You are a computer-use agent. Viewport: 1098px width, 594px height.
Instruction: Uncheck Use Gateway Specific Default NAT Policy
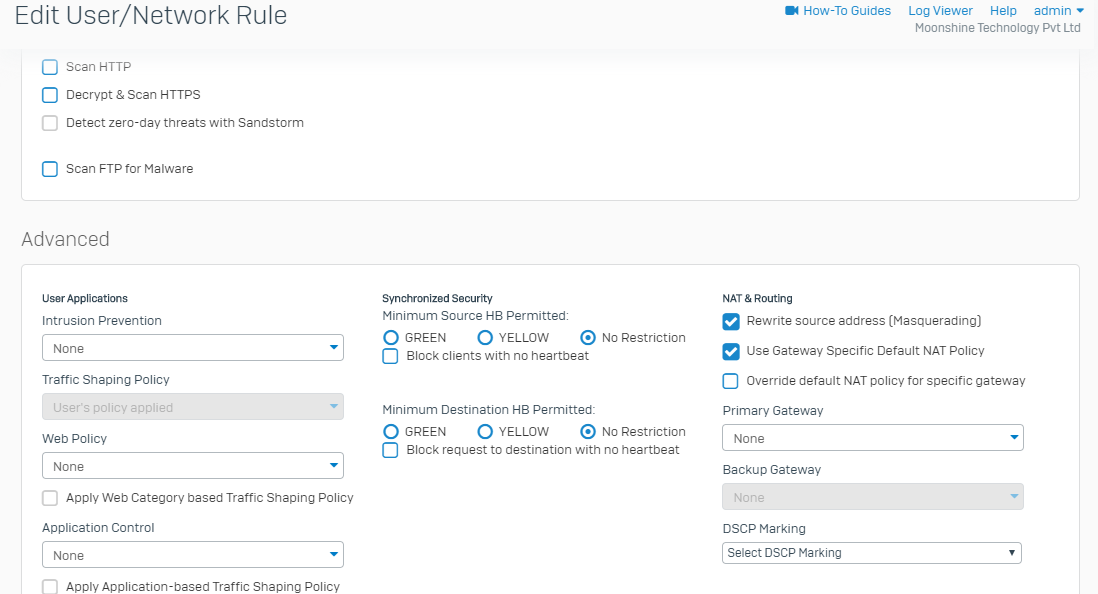(x=730, y=352)
